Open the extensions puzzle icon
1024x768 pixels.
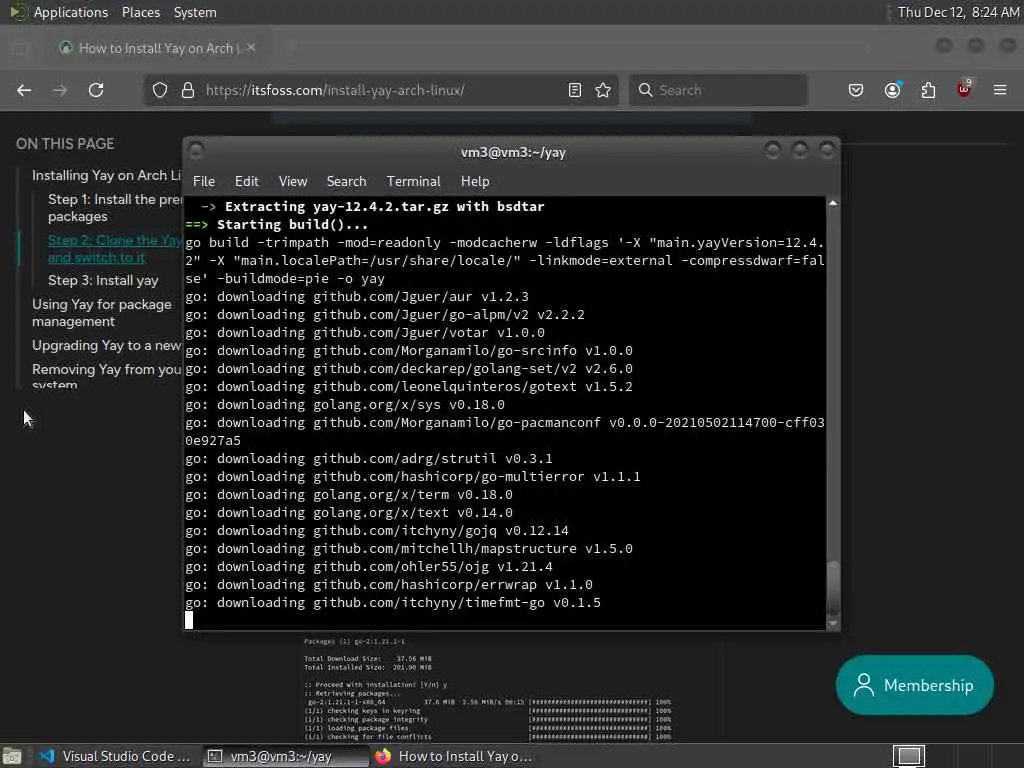(x=928, y=90)
